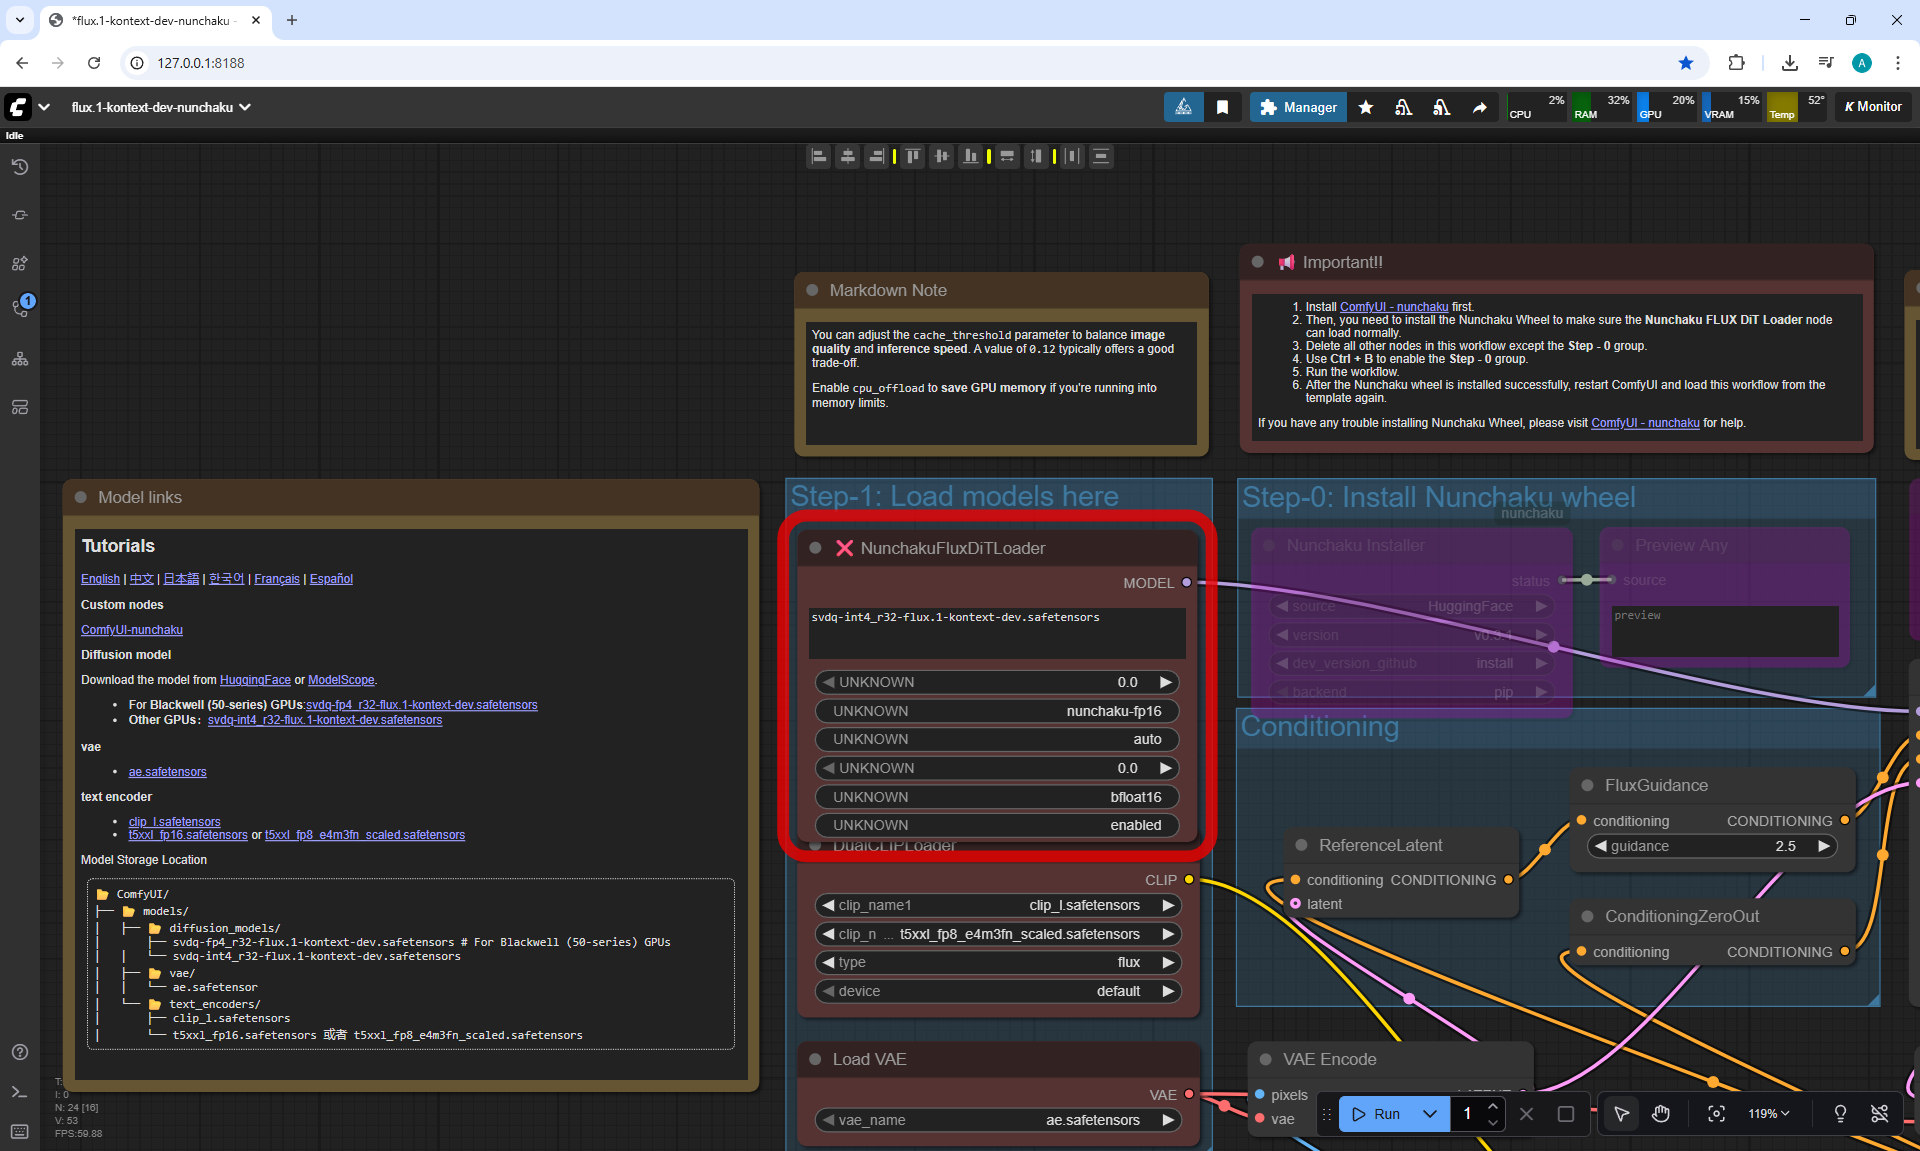Open the ComfyUI-nunchaku custom nodes link
The image size is (1920, 1151).
[131, 630]
